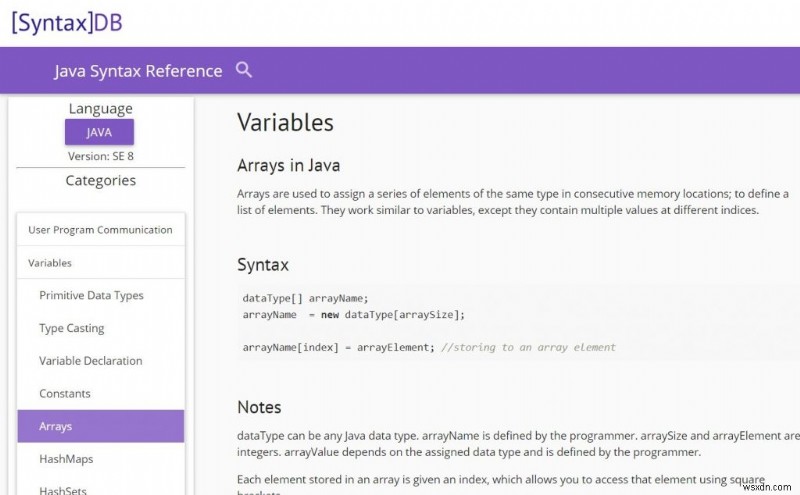Image resolution: width=800 pixels, height=495 pixels.
Task: Select Constants in sidebar
Action: tap(65, 393)
